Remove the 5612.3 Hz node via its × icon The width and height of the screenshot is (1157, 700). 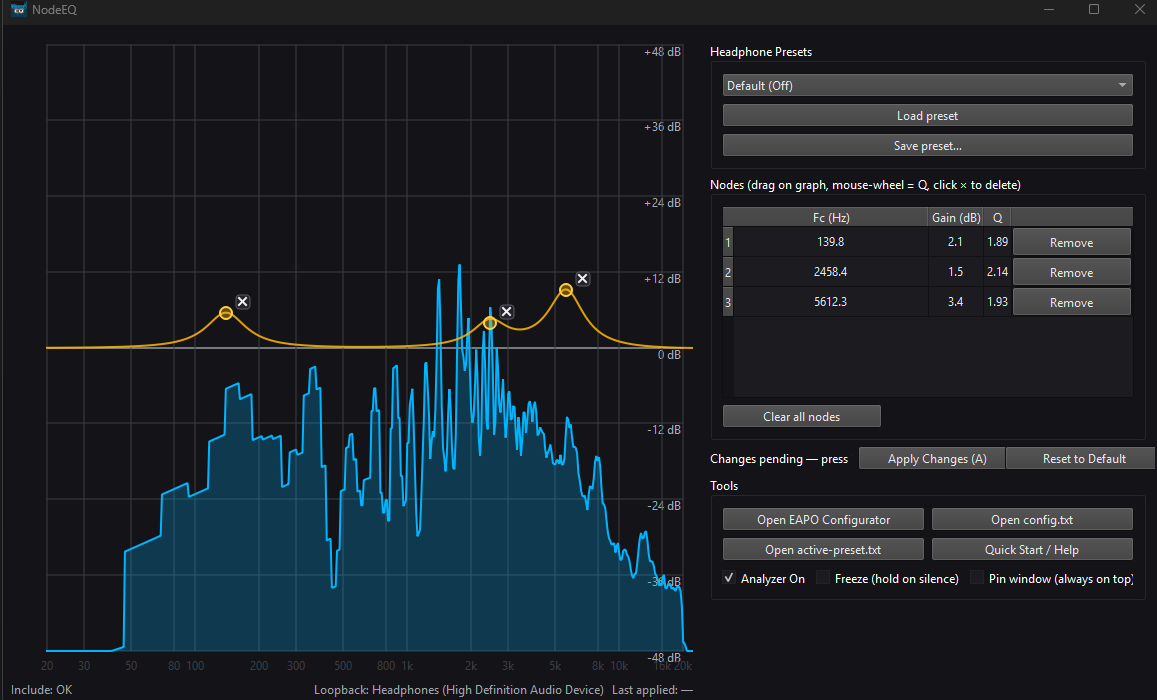coord(582,280)
